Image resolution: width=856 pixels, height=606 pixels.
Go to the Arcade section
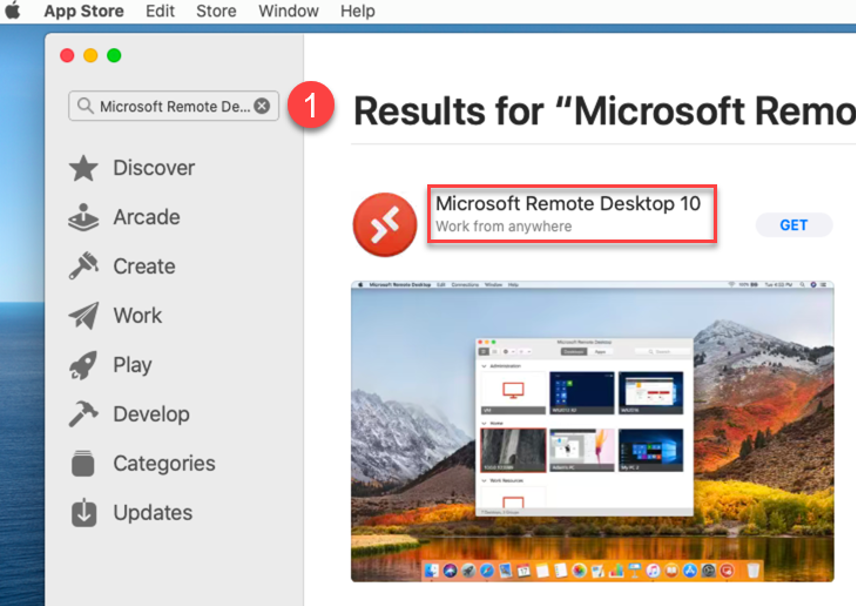point(147,217)
